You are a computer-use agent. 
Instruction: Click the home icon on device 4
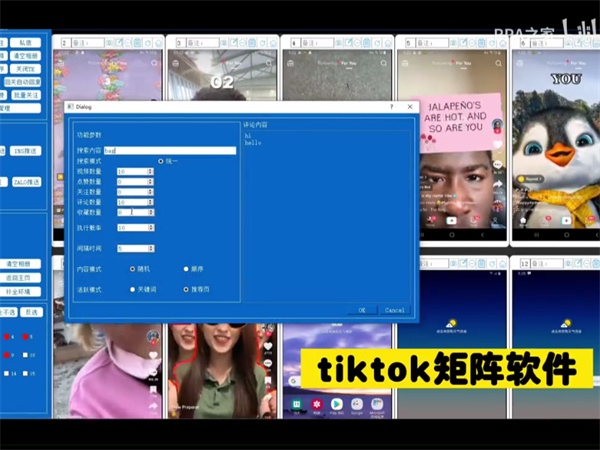click(387, 42)
